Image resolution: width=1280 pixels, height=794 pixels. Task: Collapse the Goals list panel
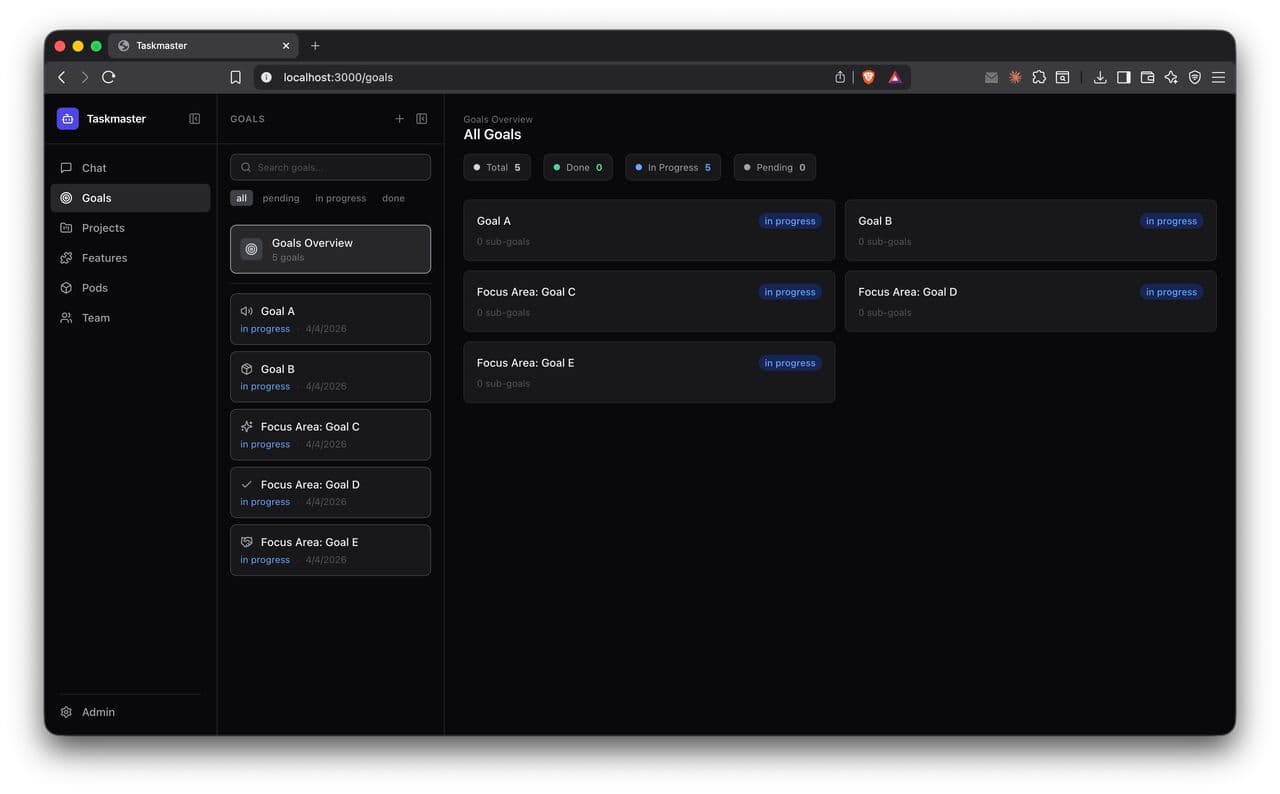pyautogui.click(x=421, y=118)
